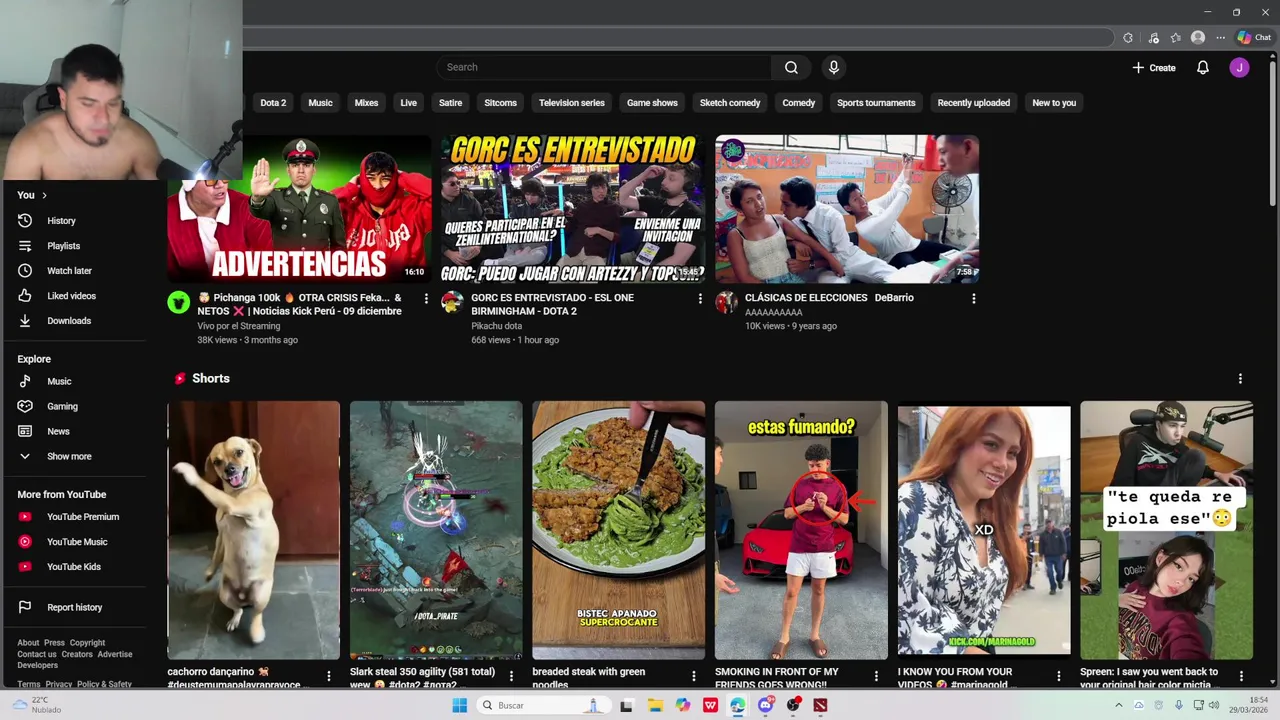This screenshot has height=720, width=1280.
Task: Click the YouTube search magnifier button
Action: (791, 67)
